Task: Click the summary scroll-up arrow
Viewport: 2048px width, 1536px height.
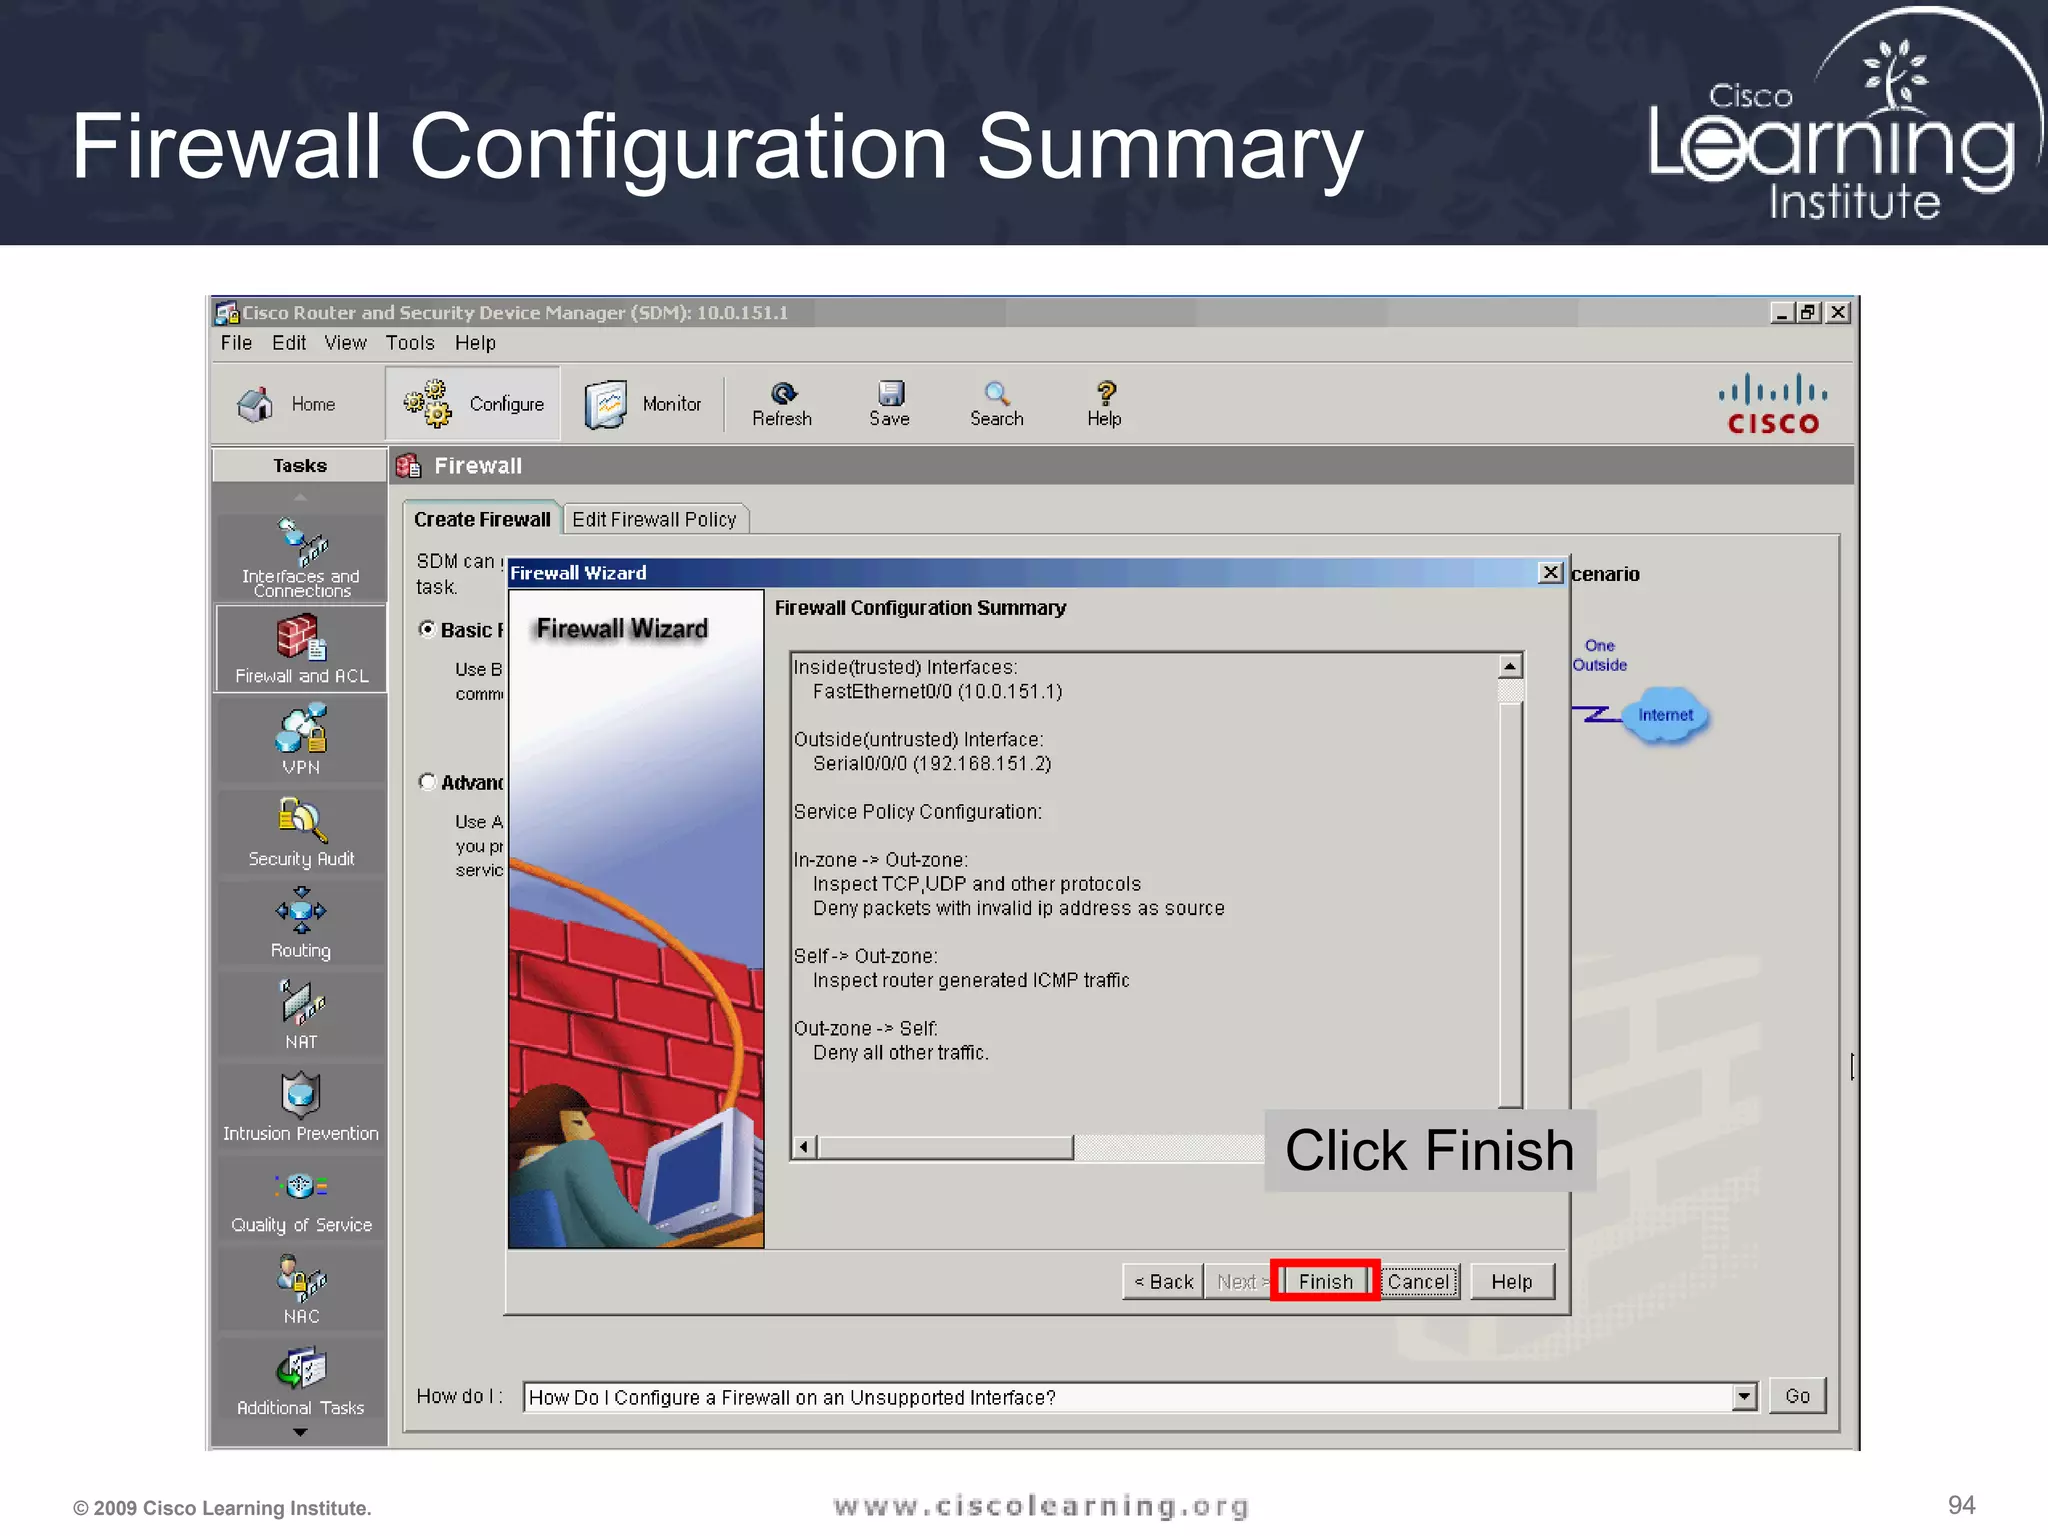Action: point(1510,666)
